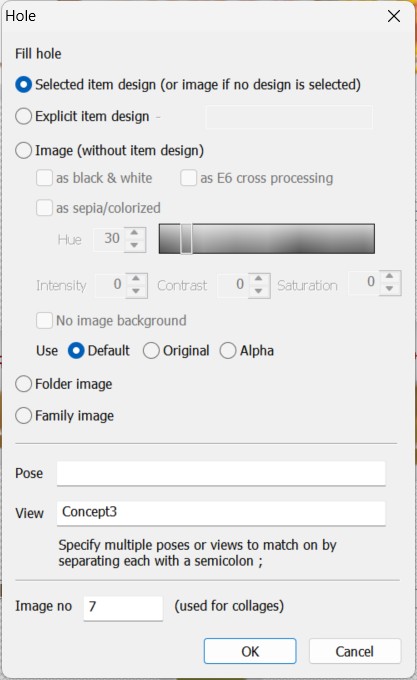Viewport: 417px width, 680px height.
Task: Increase Contrast using the up arrow
Action: [259, 278]
